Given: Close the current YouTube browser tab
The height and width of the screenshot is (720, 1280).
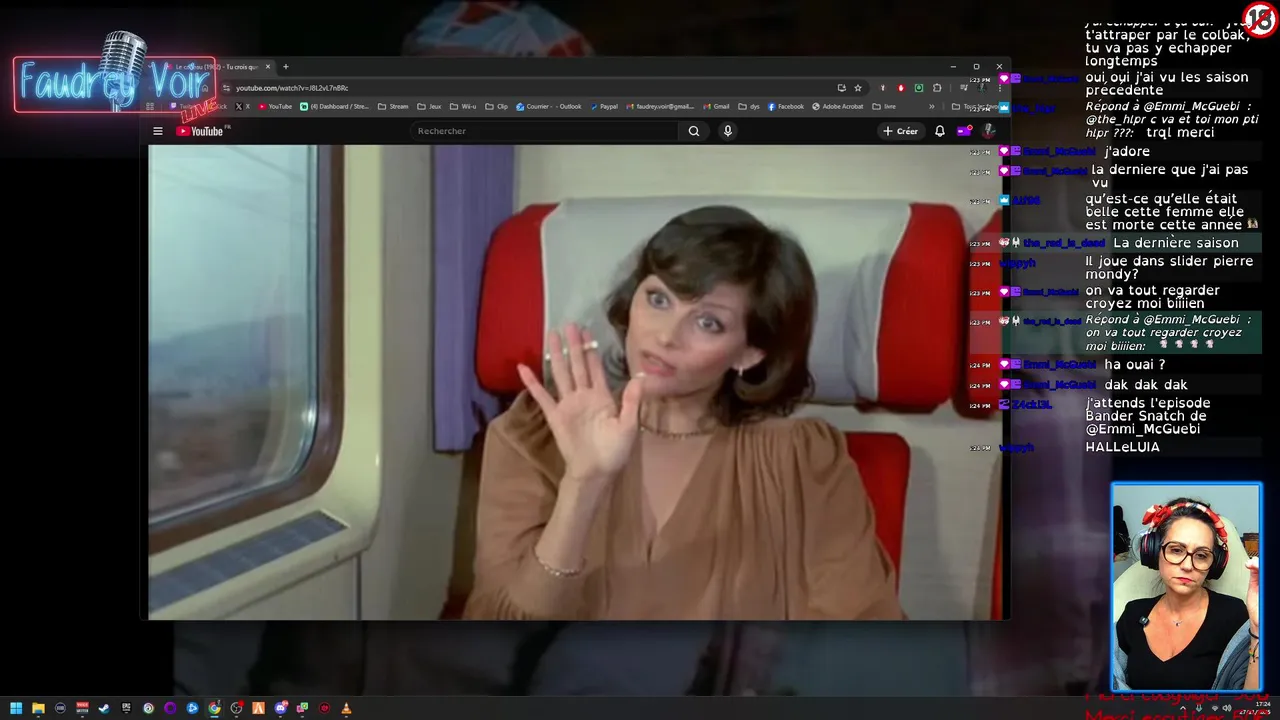Looking at the screenshot, I should [x=268, y=67].
